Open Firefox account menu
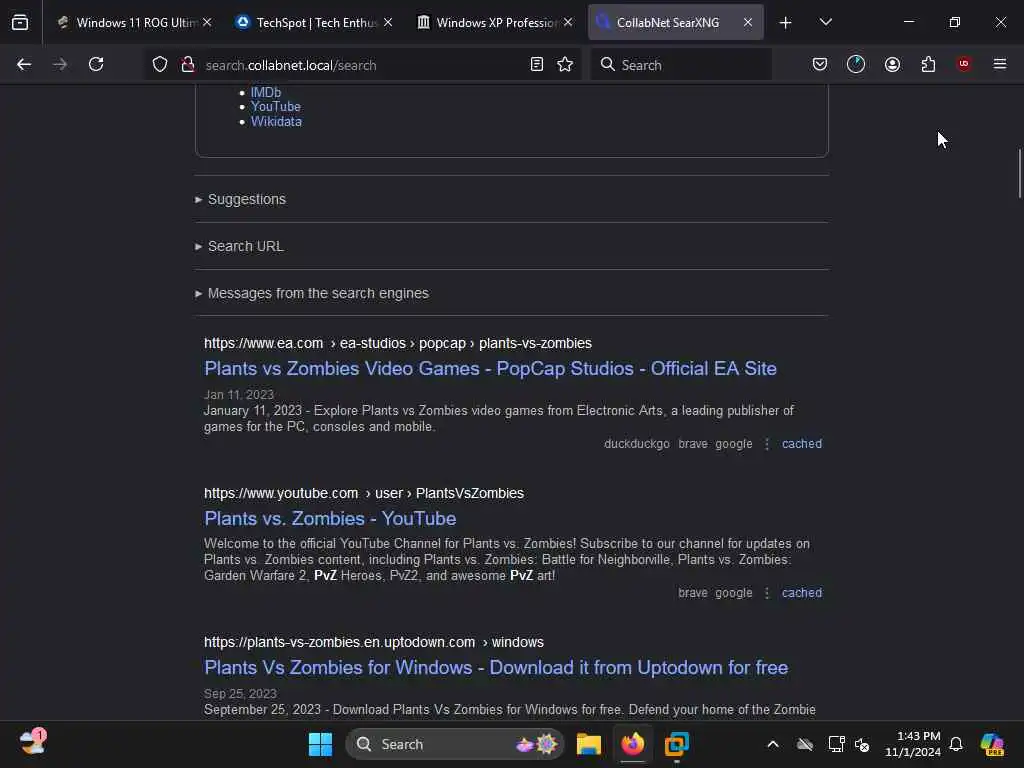Screen dimensions: 1024x768 click(x=892, y=64)
